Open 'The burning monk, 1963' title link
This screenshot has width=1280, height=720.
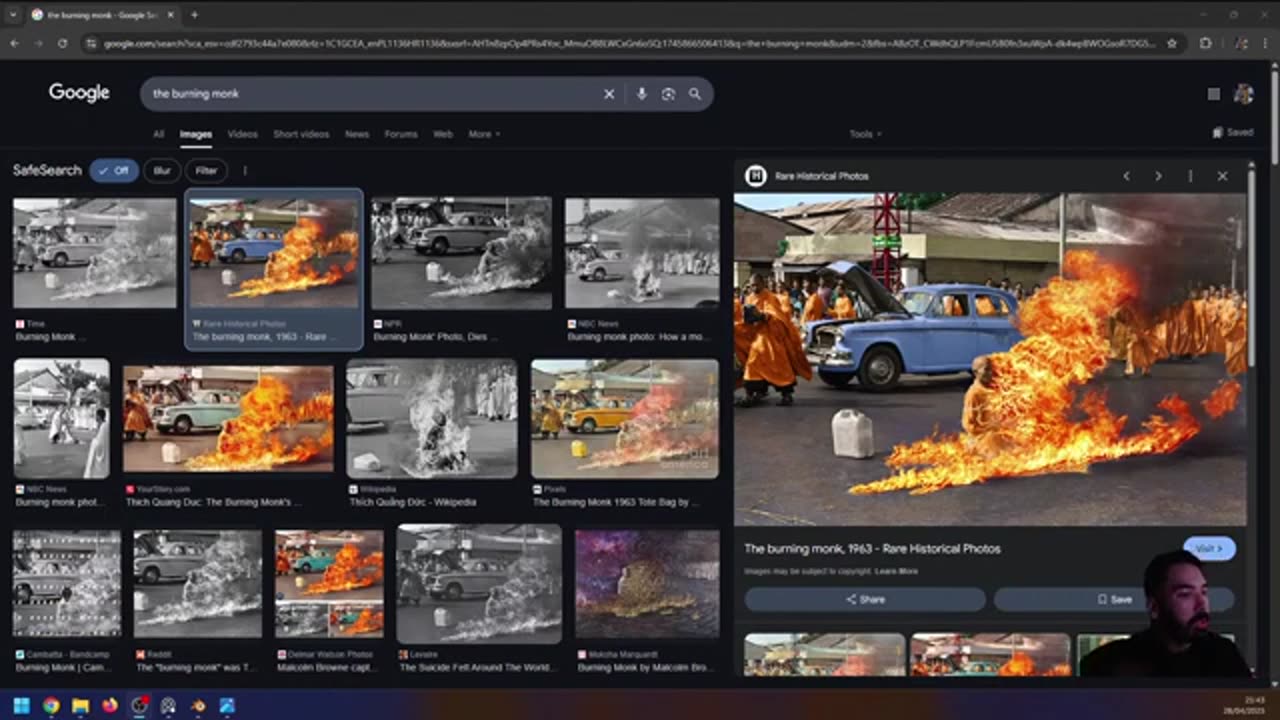pos(872,549)
